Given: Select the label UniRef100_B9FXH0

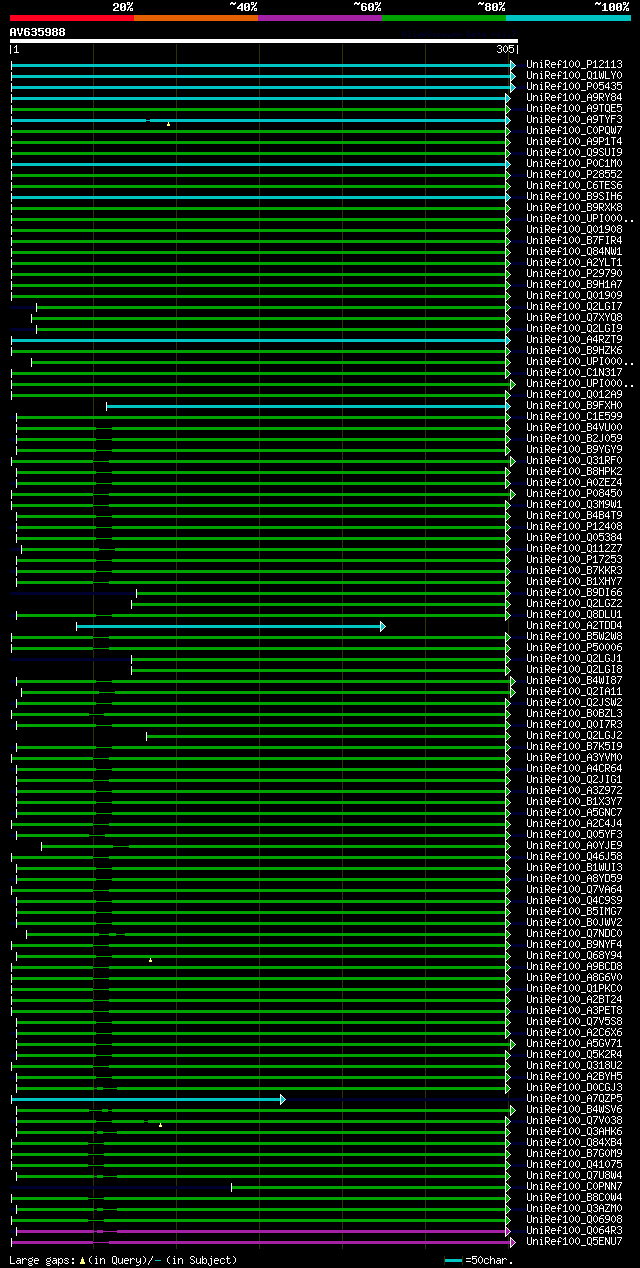Looking at the screenshot, I should pos(574,405).
